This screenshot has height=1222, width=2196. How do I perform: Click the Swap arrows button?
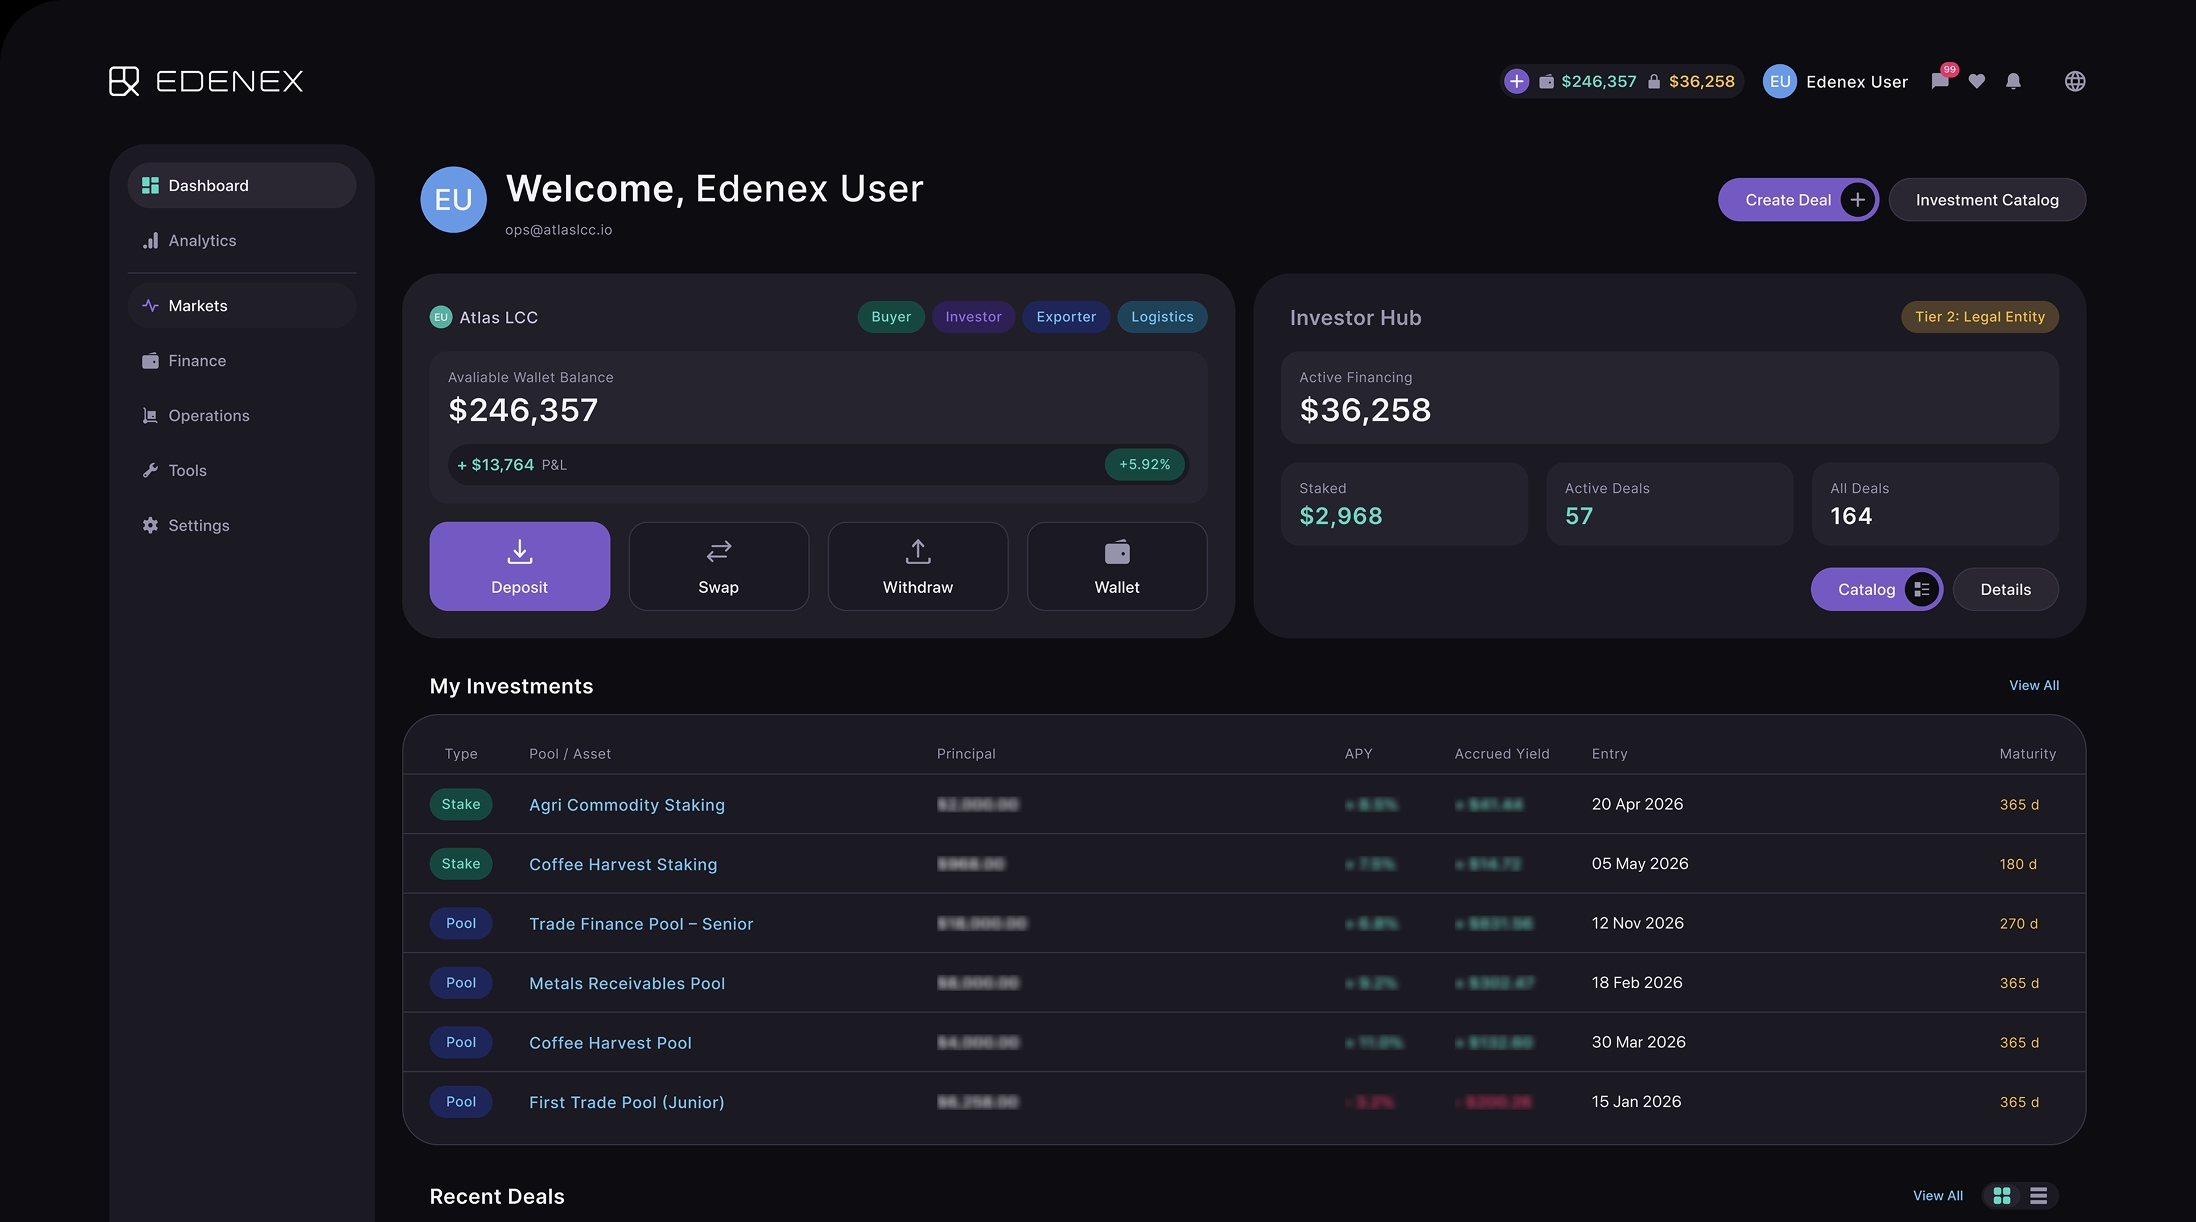718,566
